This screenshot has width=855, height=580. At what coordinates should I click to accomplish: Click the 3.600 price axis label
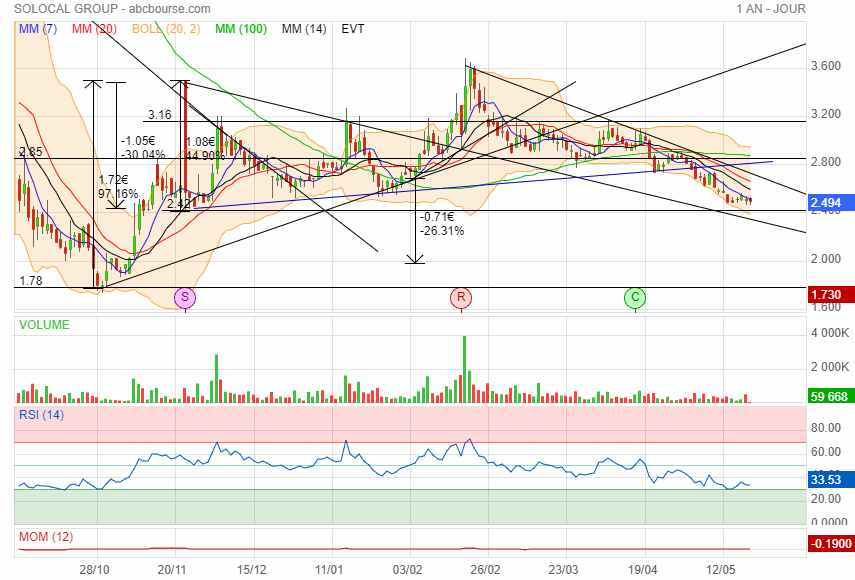pyautogui.click(x=826, y=66)
